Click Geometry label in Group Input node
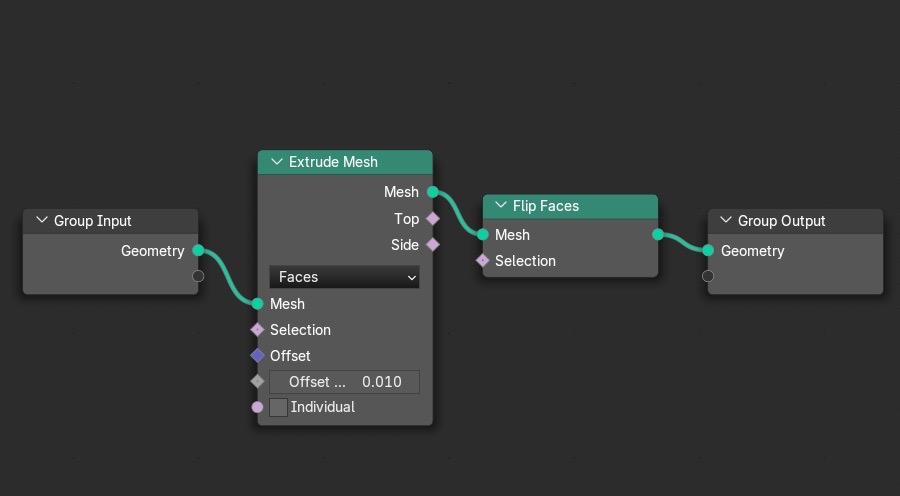This screenshot has height=496, width=900. tap(153, 251)
